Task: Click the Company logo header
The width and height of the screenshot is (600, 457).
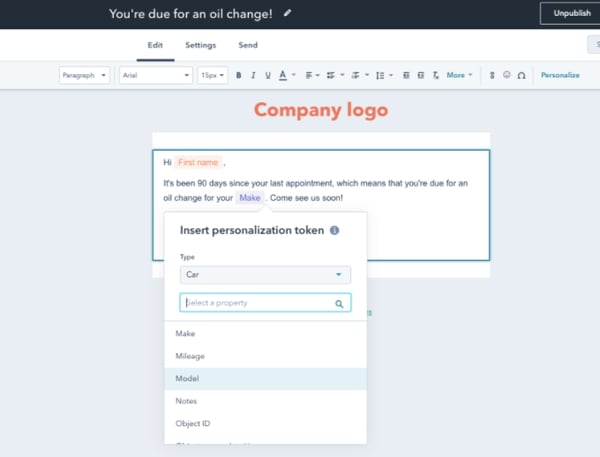Action: [321, 110]
